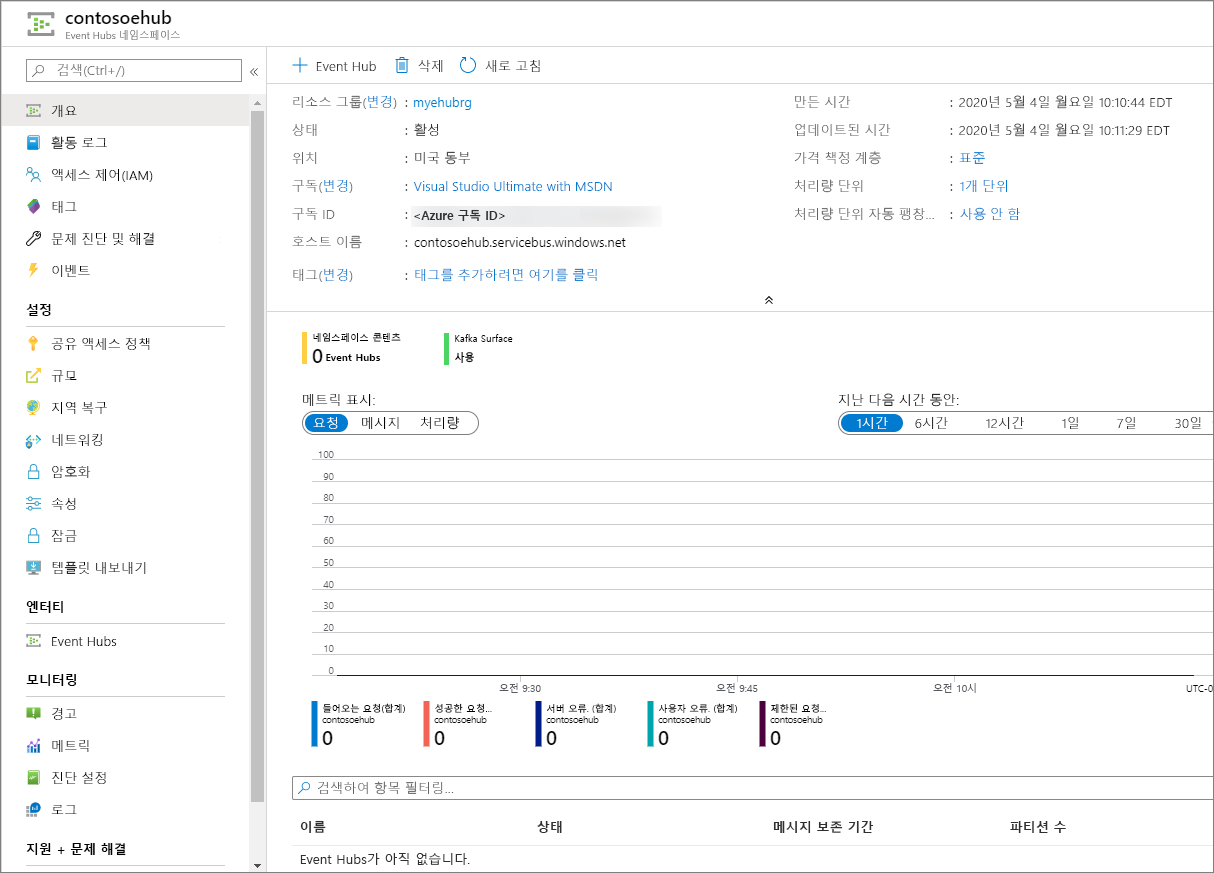Click the 이름 column header
The image size is (1214, 873).
pos(313,827)
